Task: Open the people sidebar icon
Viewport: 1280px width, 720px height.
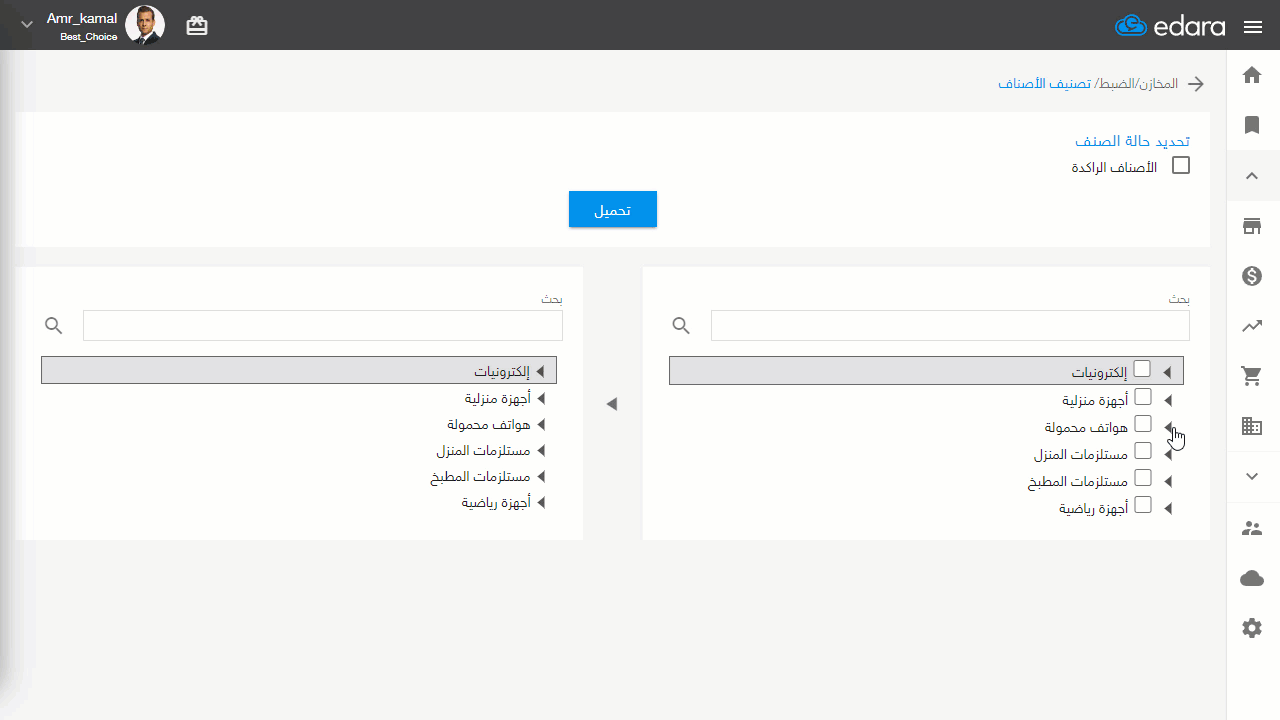Action: 1252,528
